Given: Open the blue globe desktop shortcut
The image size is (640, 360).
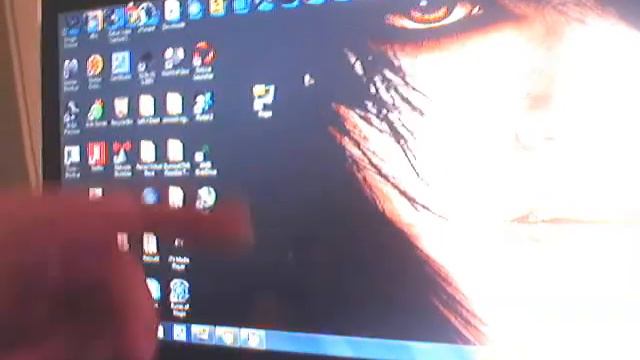Looking at the screenshot, I should pos(150,196).
